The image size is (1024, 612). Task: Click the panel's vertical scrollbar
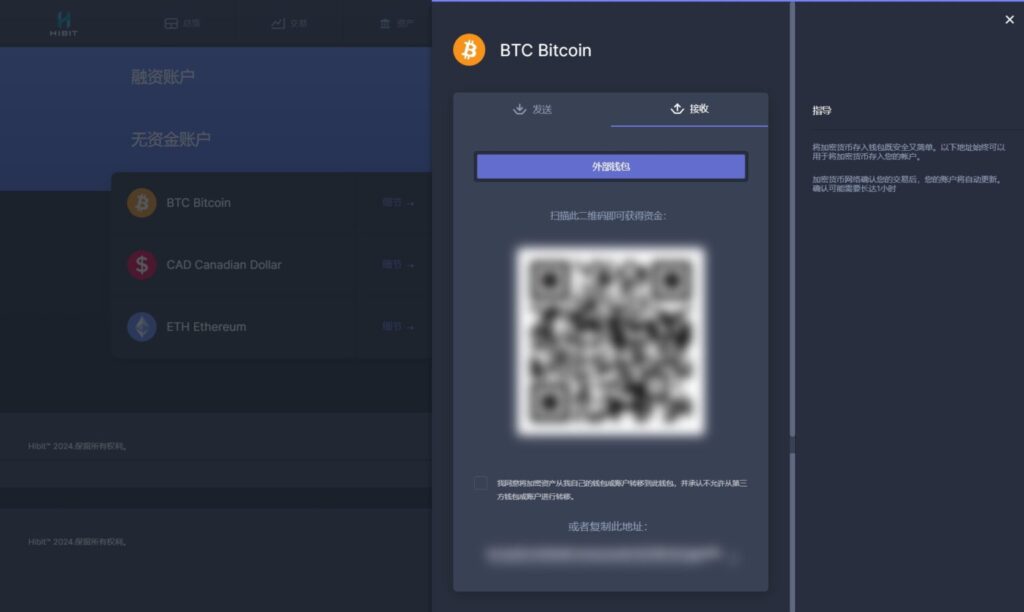coord(792,219)
